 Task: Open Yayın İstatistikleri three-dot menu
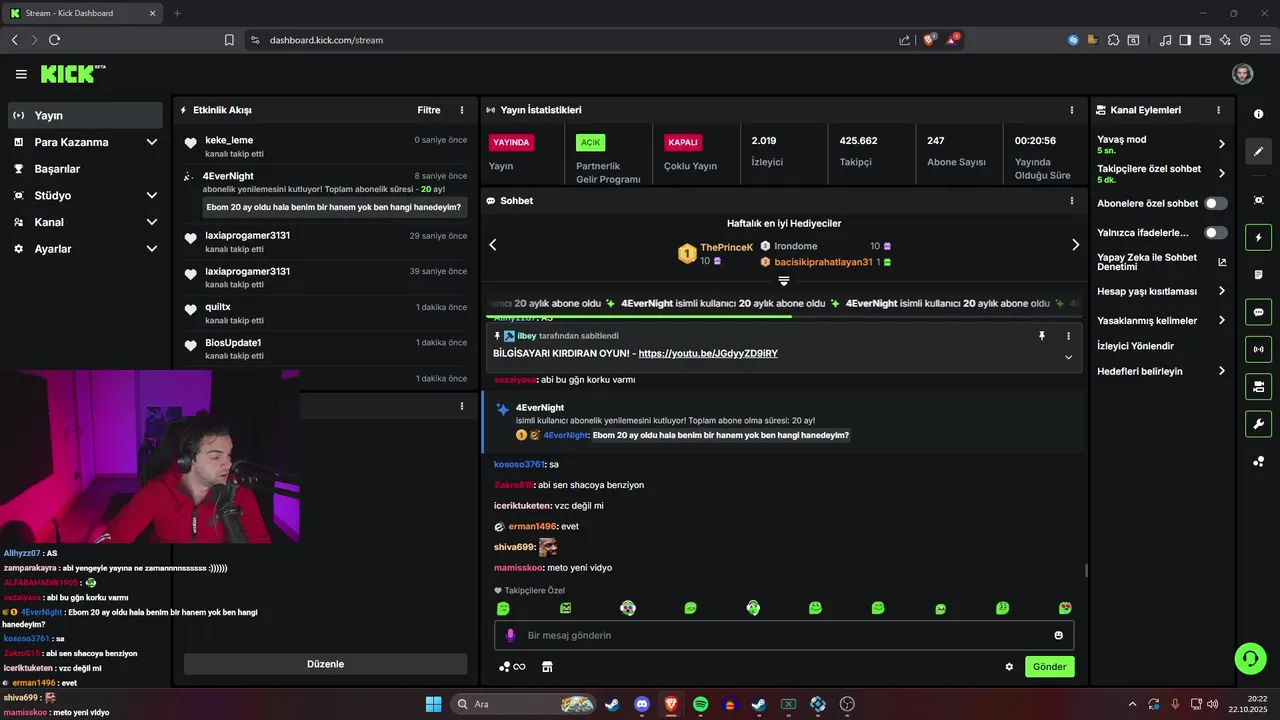coord(1072,110)
